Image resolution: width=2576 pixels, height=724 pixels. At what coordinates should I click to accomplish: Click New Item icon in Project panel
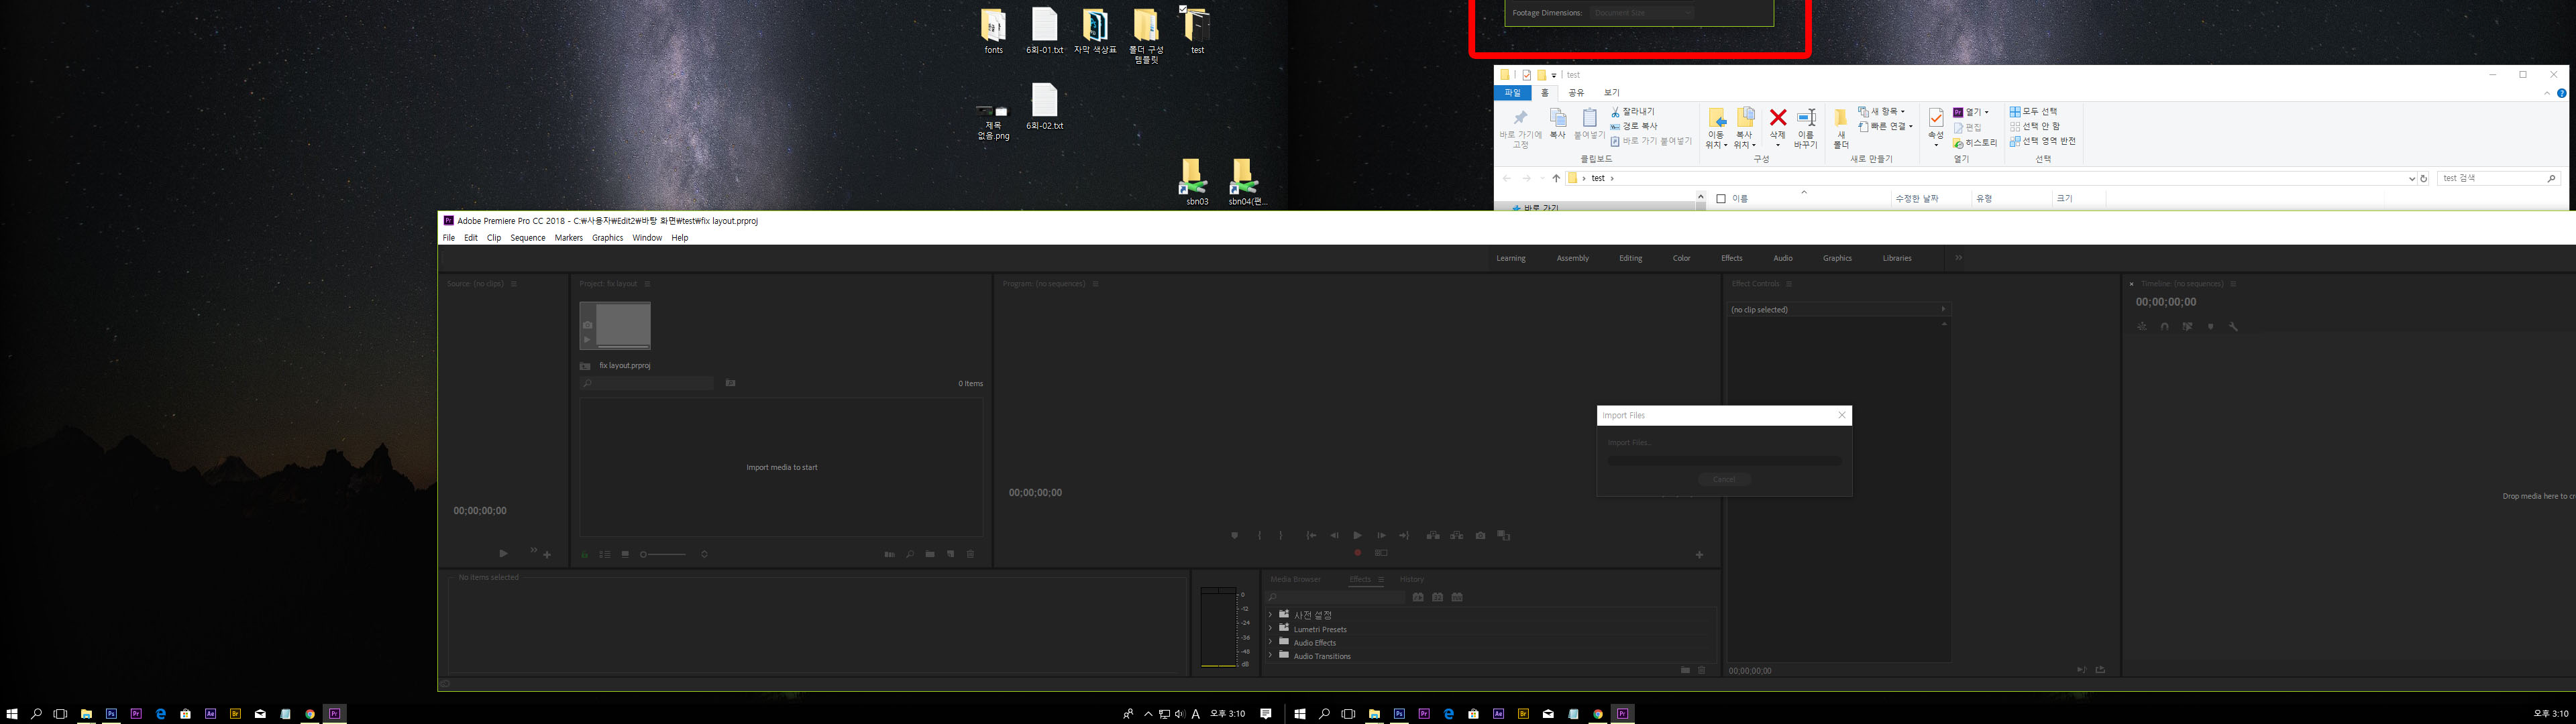951,554
